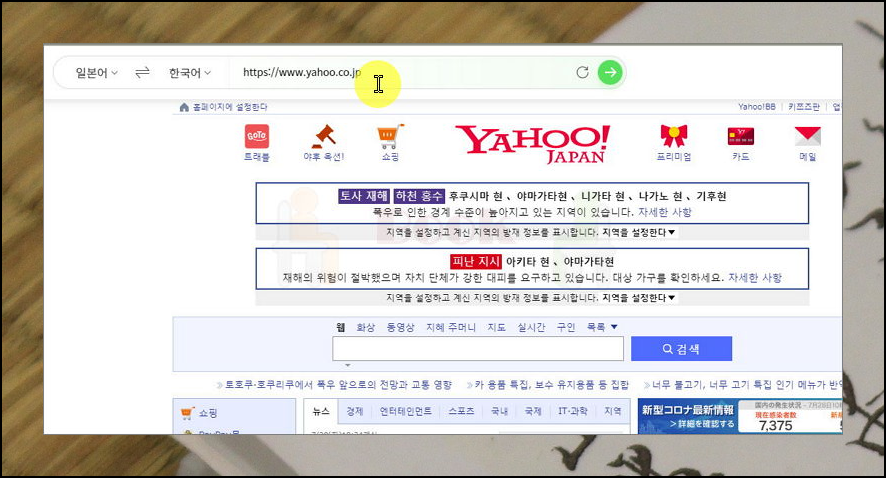
Task: Click the Yahoo search text box
Action: click(478, 349)
